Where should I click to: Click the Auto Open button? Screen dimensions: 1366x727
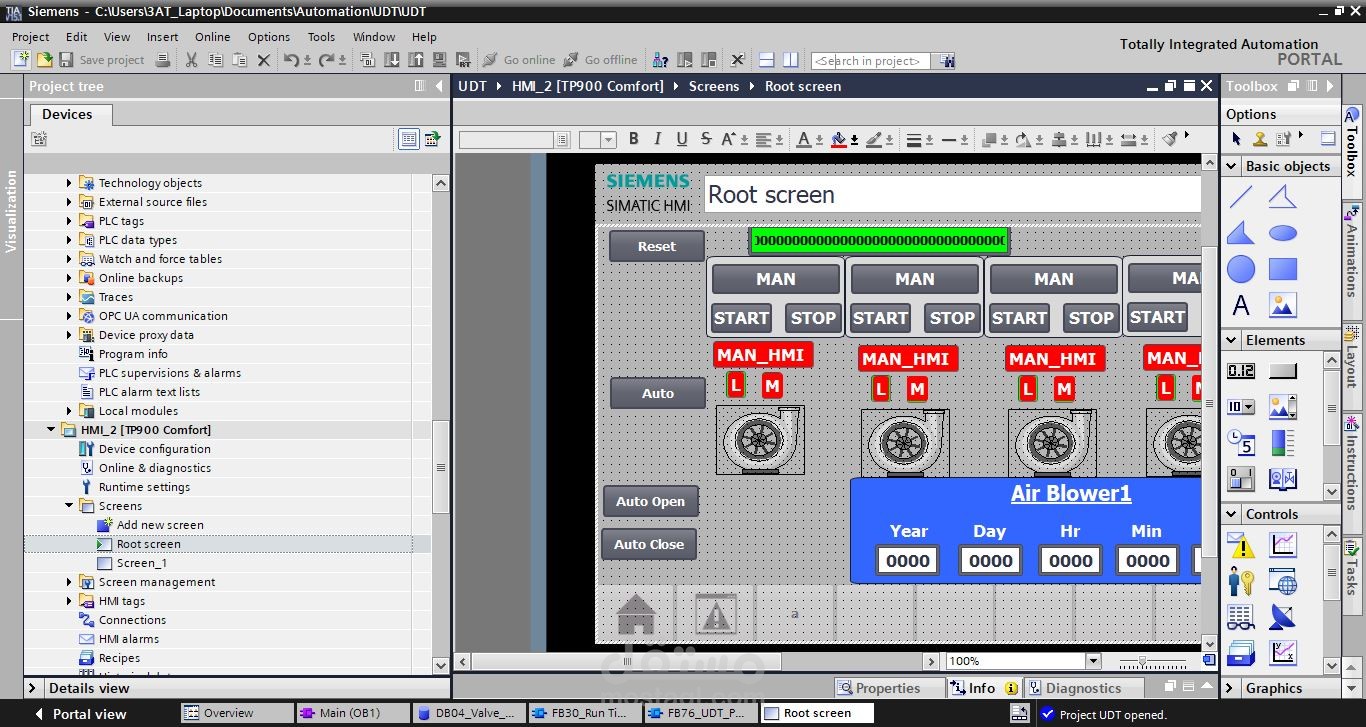651,501
